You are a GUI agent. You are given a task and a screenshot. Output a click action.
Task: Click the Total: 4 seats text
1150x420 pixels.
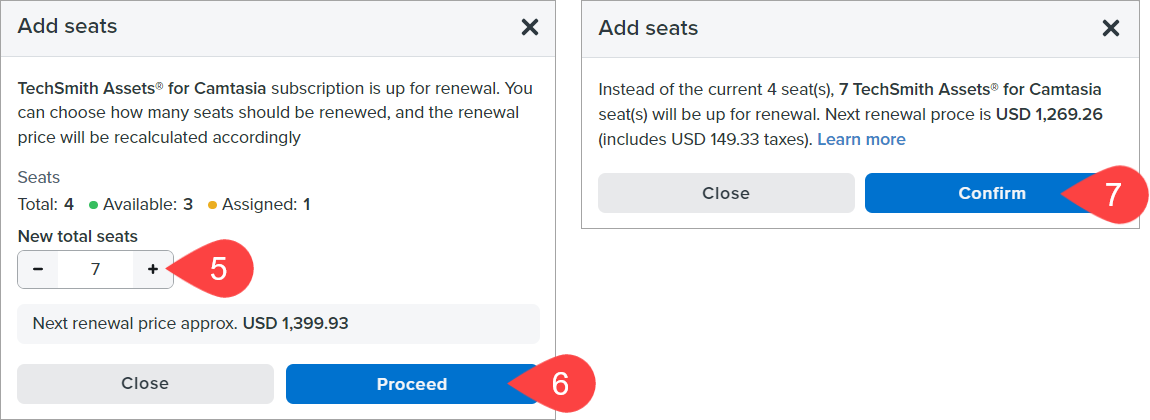[46, 205]
